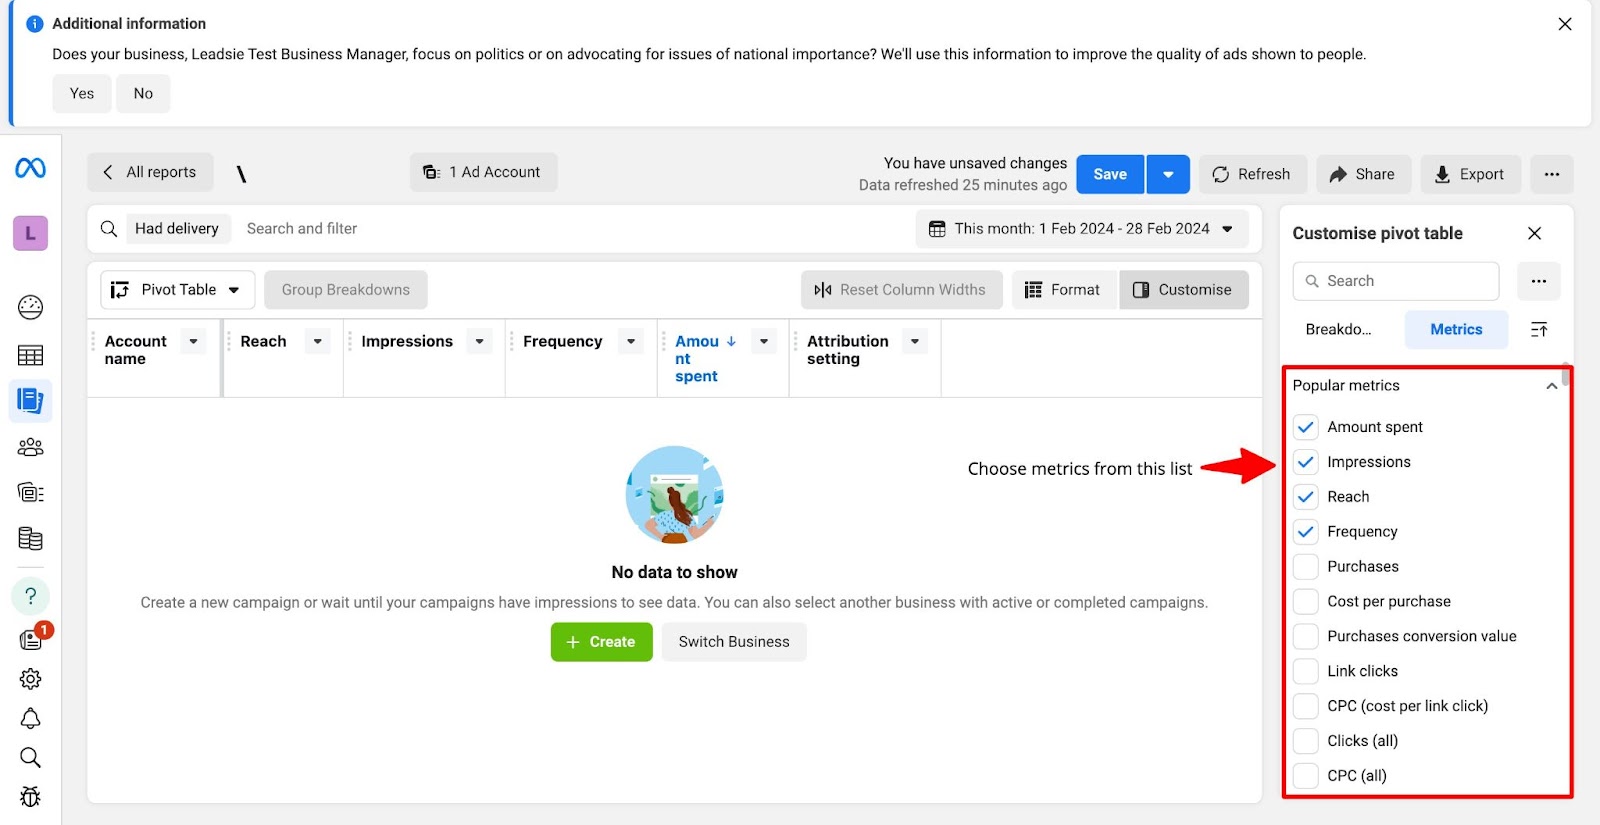Open the Meta logo home icon
The image size is (1600, 825).
[30, 168]
